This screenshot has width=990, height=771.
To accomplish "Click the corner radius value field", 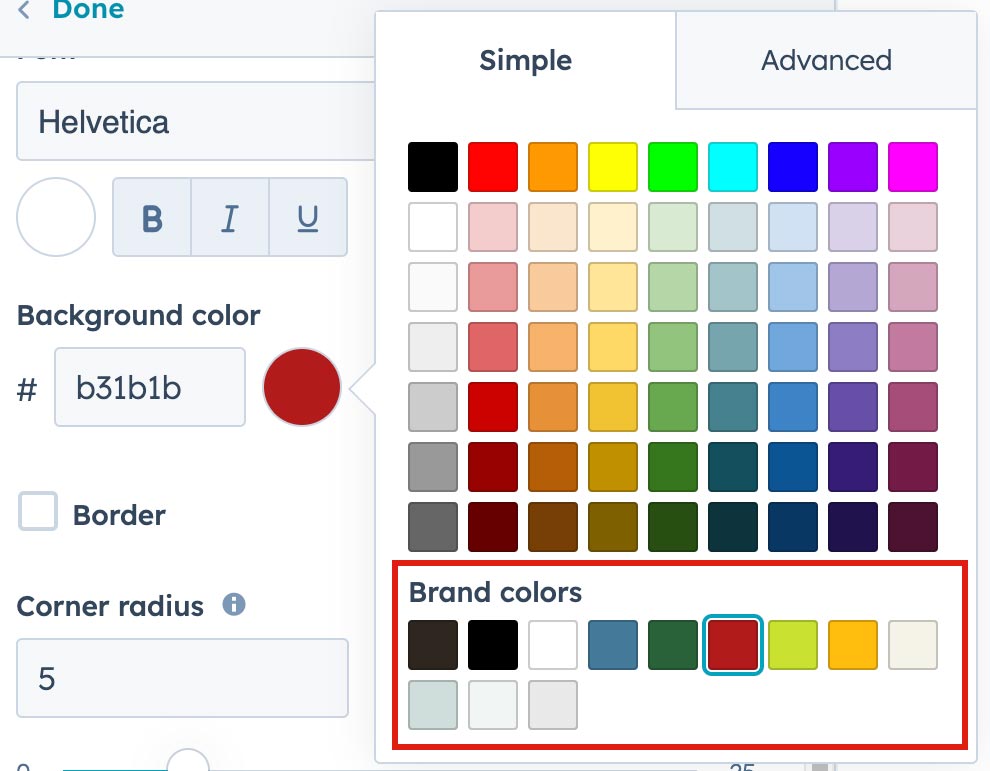I will [x=182, y=679].
